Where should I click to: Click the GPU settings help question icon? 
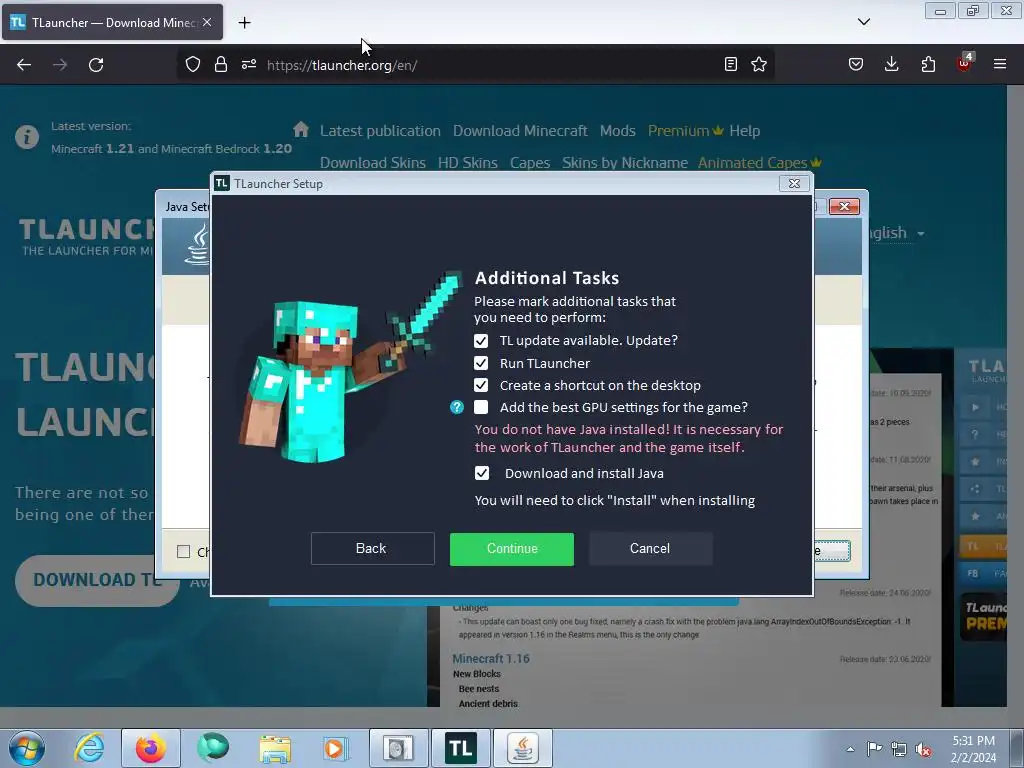pyautogui.click(x=457, y=408)
